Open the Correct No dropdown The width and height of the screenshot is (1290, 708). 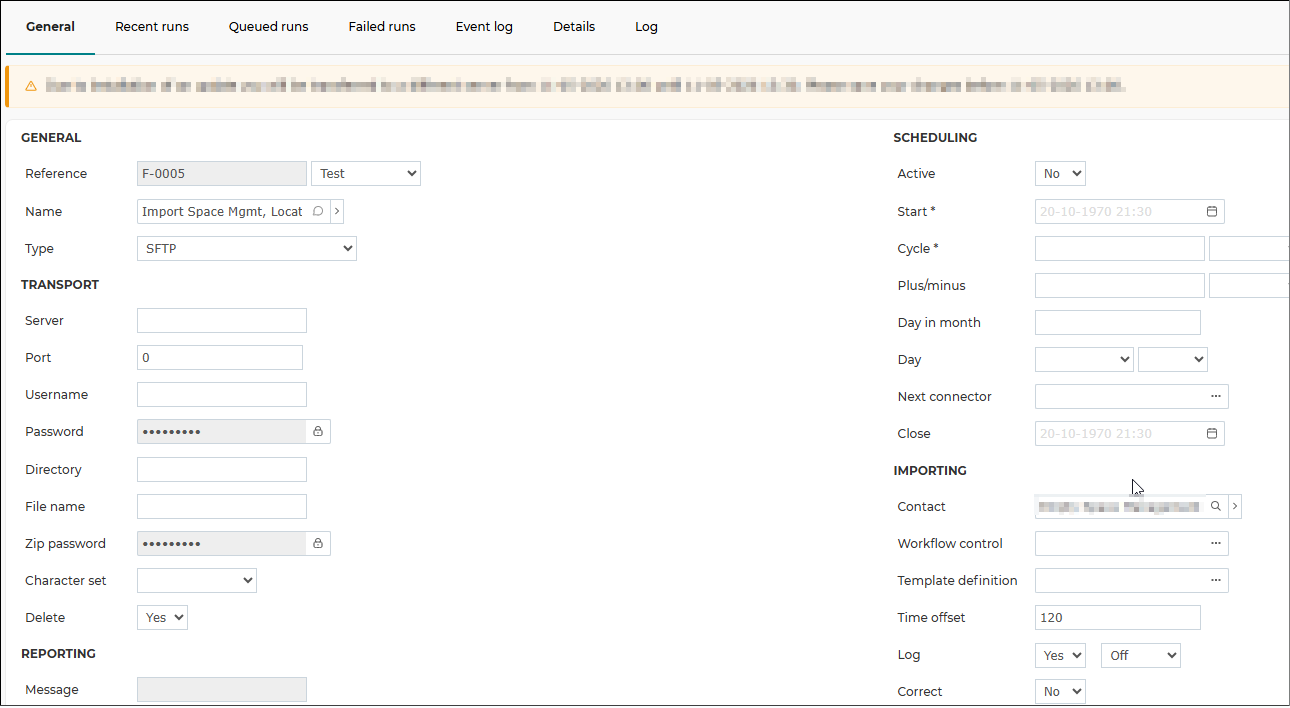[x=1060, y=692]
